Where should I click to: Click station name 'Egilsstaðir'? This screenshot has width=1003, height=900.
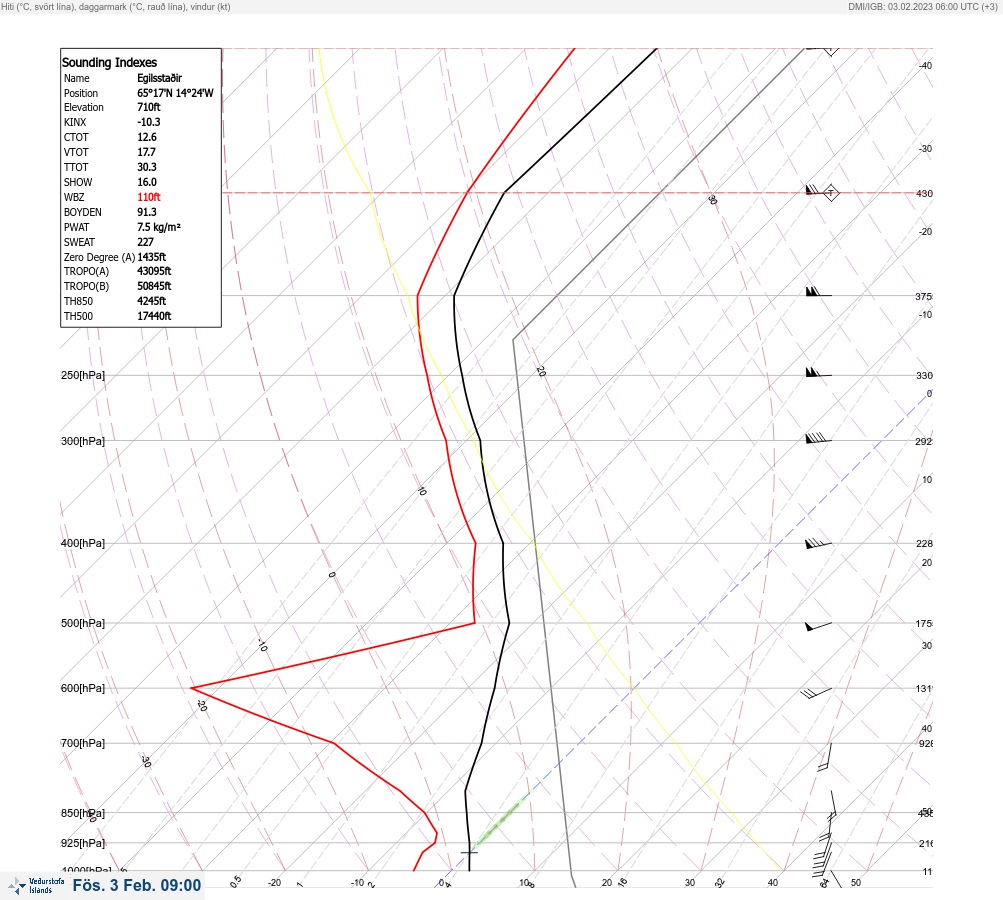(x=159, y=78)
